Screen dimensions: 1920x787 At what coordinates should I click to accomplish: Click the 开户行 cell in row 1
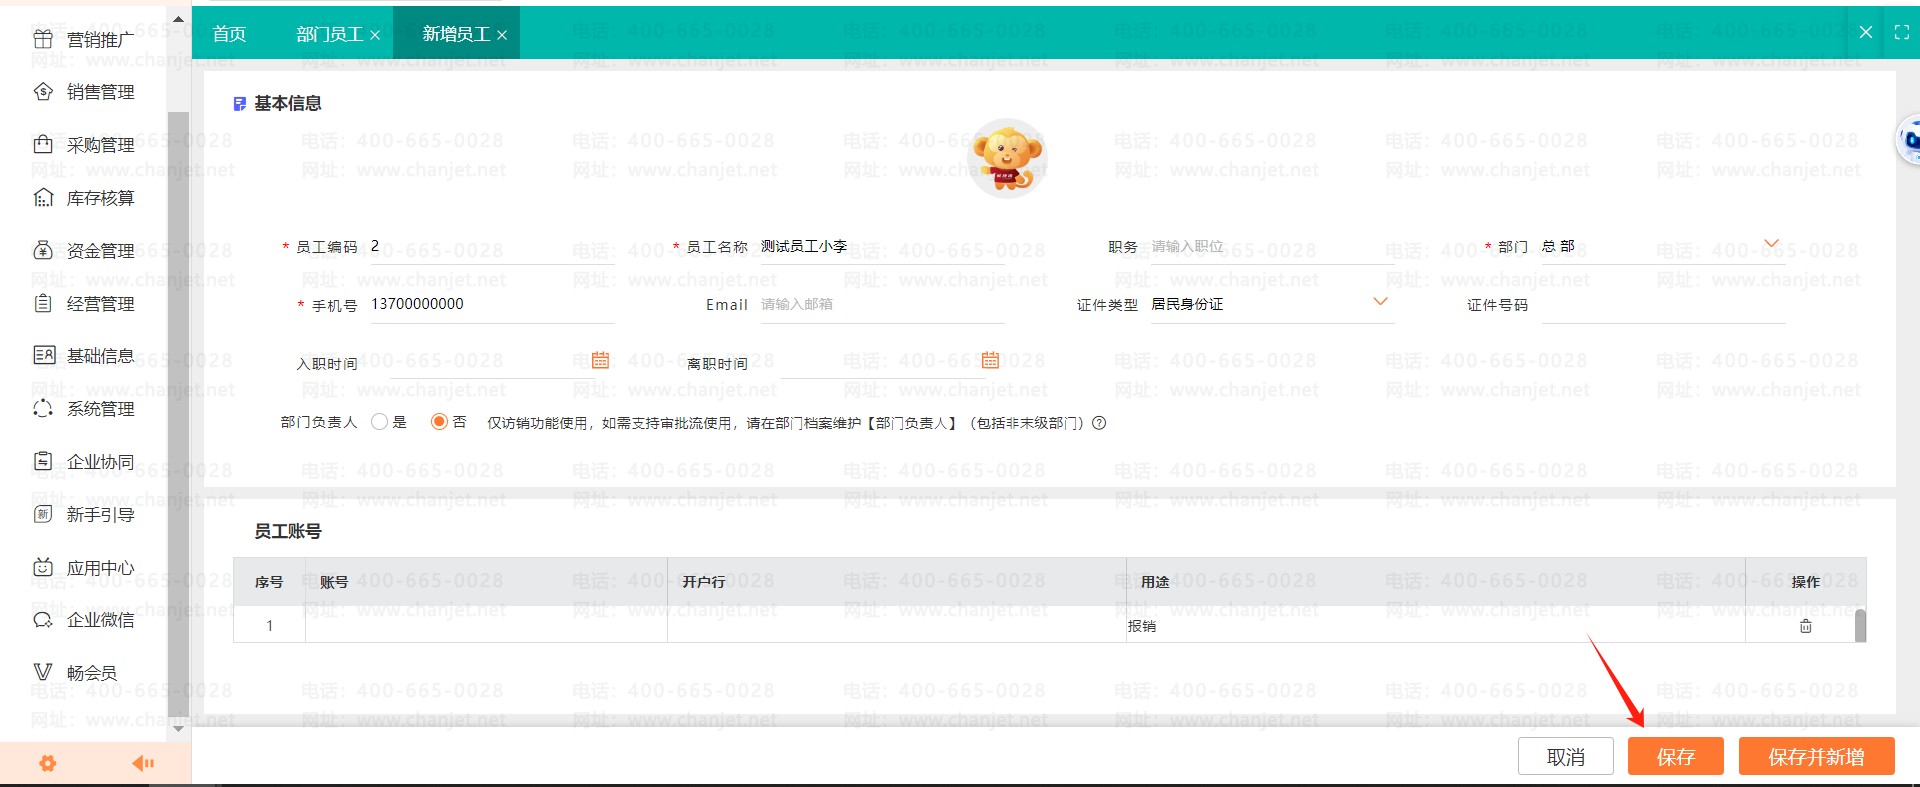tap(897, 625)
